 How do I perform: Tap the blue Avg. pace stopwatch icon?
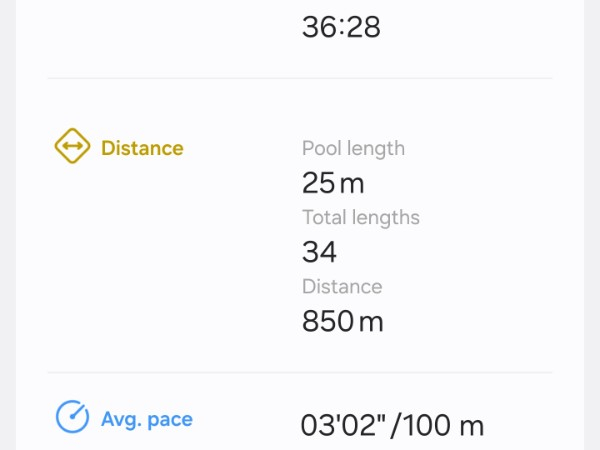coord(72,417)
